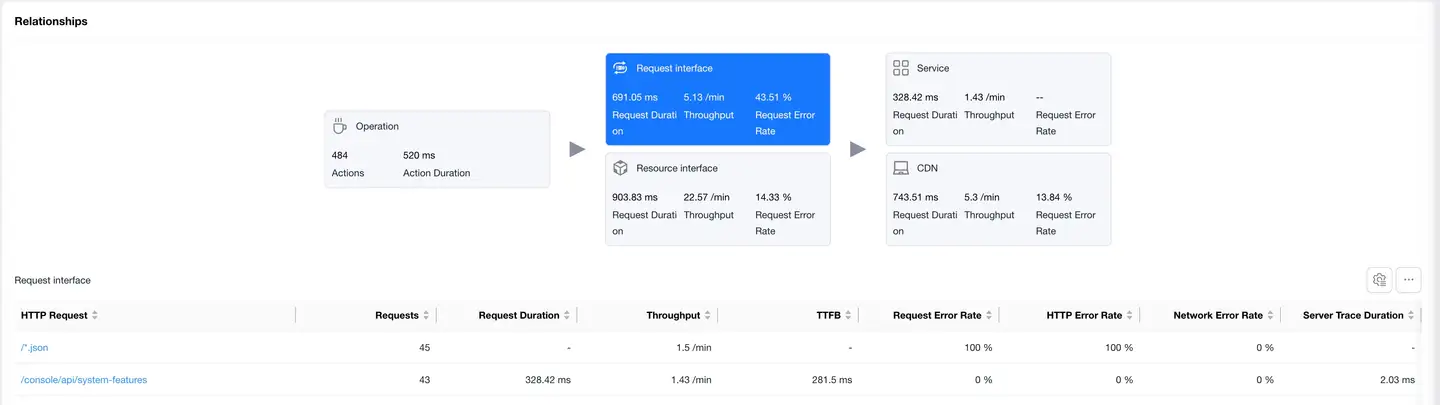Select the Resource interface card
Viewport: 1440px width, 405px height.
[x=717, y=199]
